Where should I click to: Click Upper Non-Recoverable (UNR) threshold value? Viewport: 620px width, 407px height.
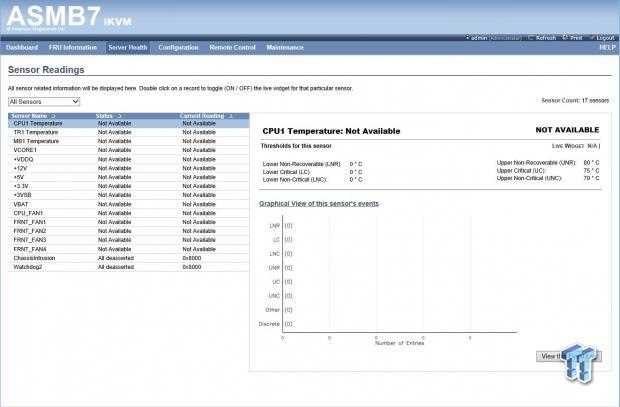tap(591, 163)
